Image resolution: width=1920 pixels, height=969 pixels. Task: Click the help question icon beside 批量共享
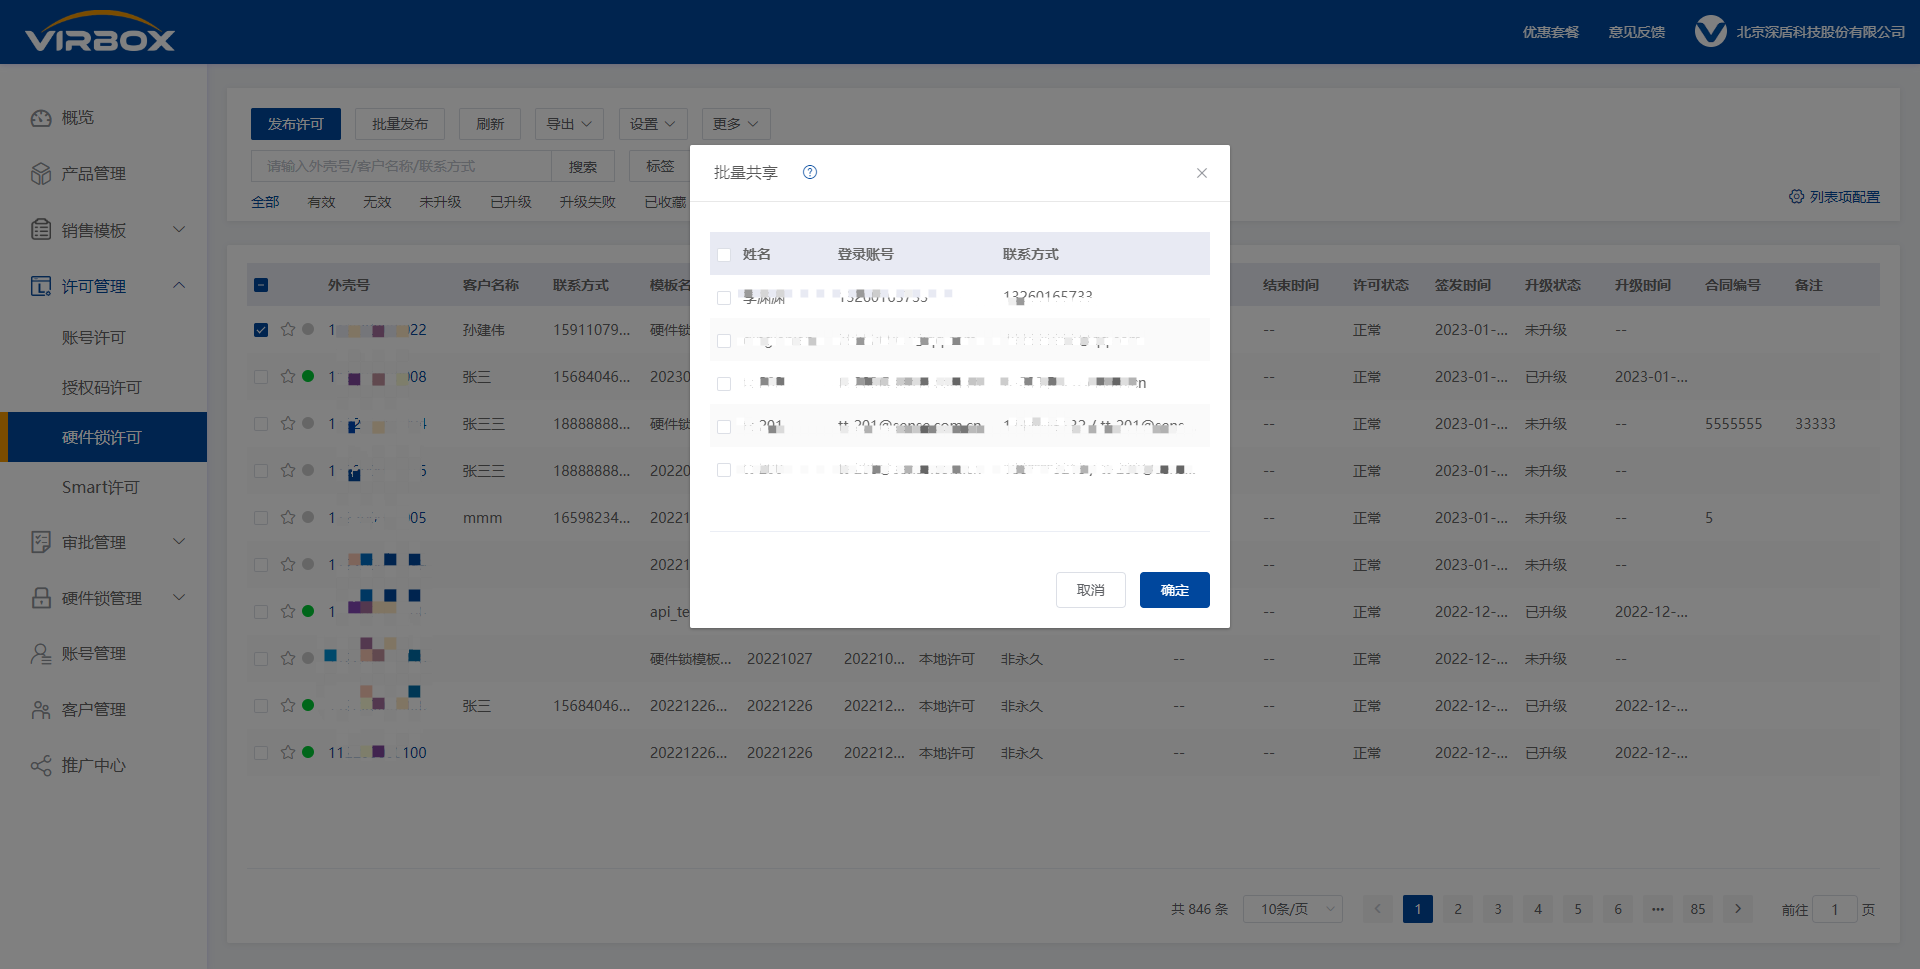click(x=810, y=172)
